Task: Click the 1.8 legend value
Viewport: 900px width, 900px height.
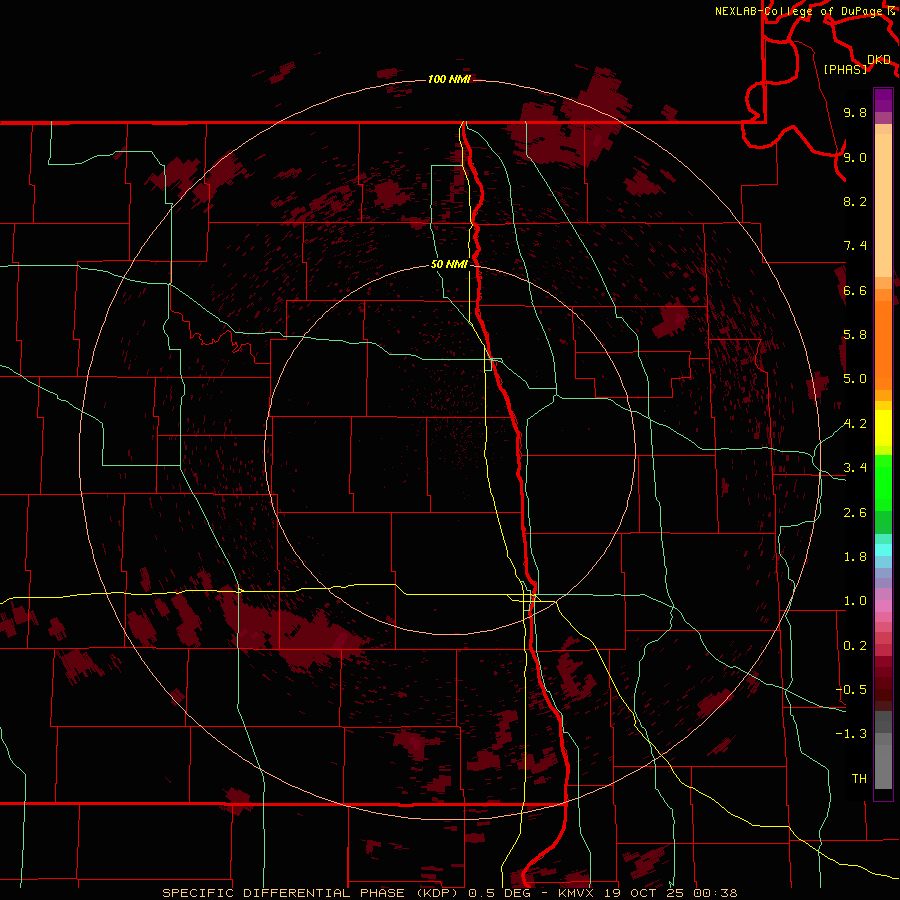Action: pyautogui.click(x=855, y=557)
